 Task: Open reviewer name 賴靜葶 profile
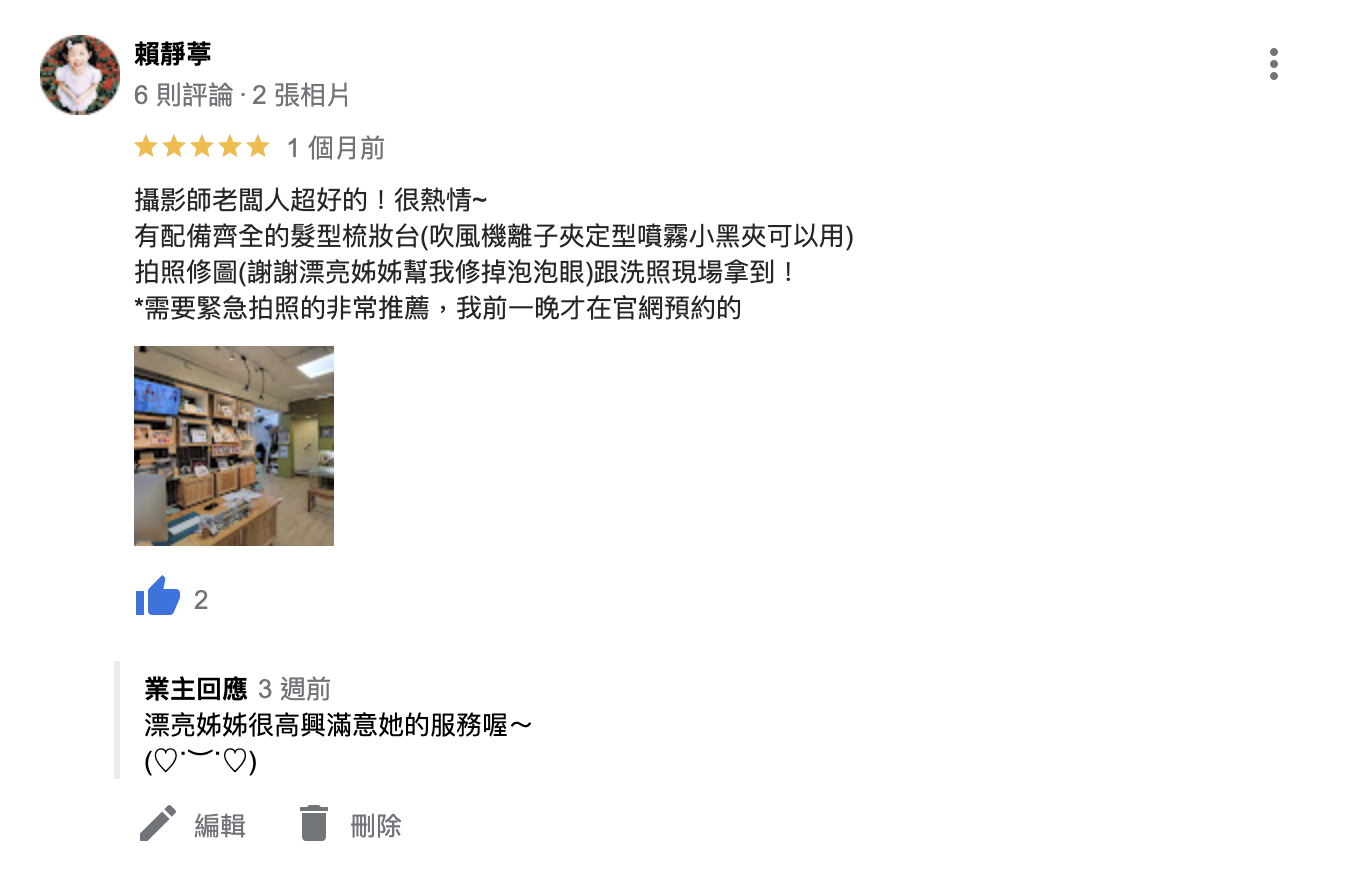tap(173, 54)
